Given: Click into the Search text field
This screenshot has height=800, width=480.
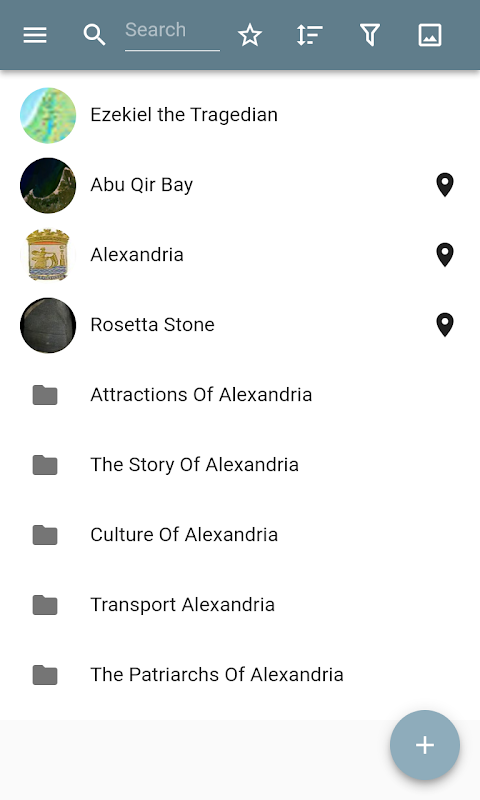Looking at the screenshot, I should (x=172, y=35).
